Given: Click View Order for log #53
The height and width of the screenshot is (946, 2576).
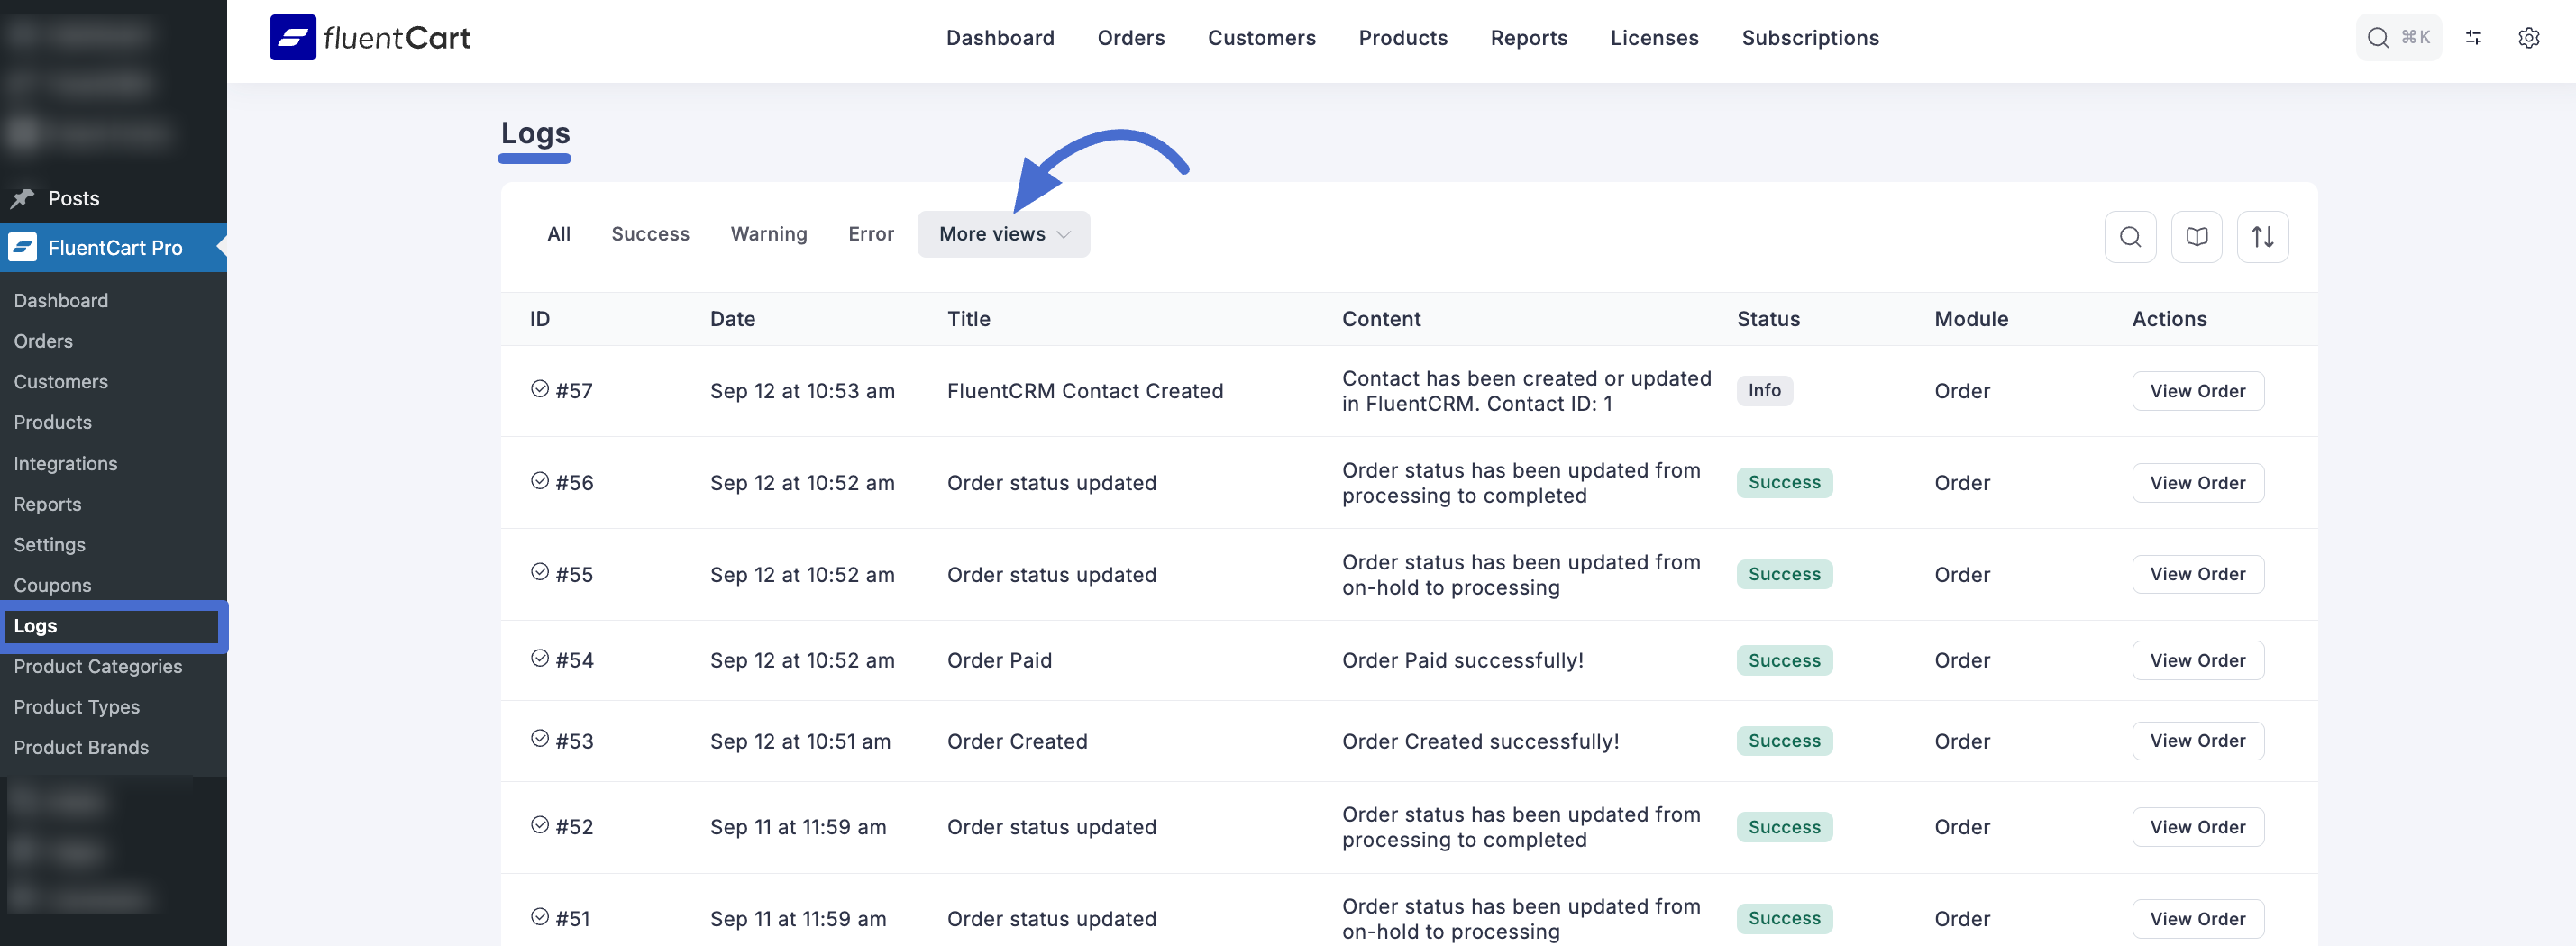Looking at the screenshot, I should [x=2197, y=741].
